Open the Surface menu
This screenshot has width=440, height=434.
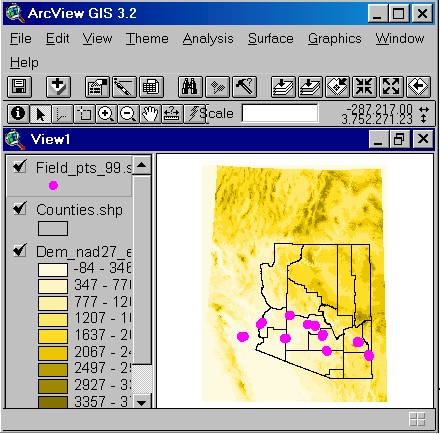coord(271,39)
